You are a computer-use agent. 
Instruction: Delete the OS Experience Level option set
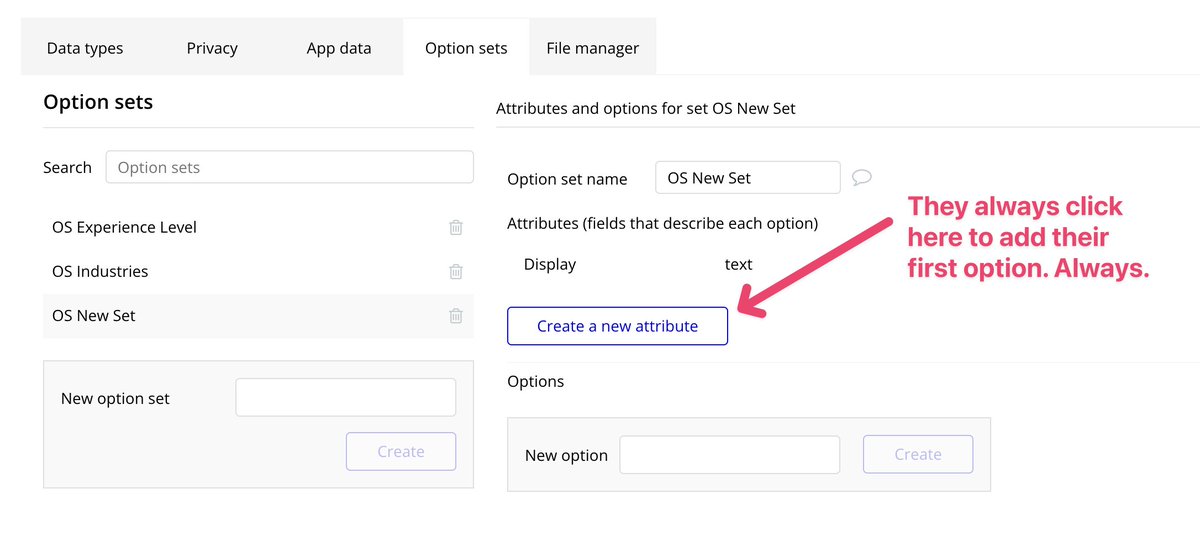(x=456, y=227)
